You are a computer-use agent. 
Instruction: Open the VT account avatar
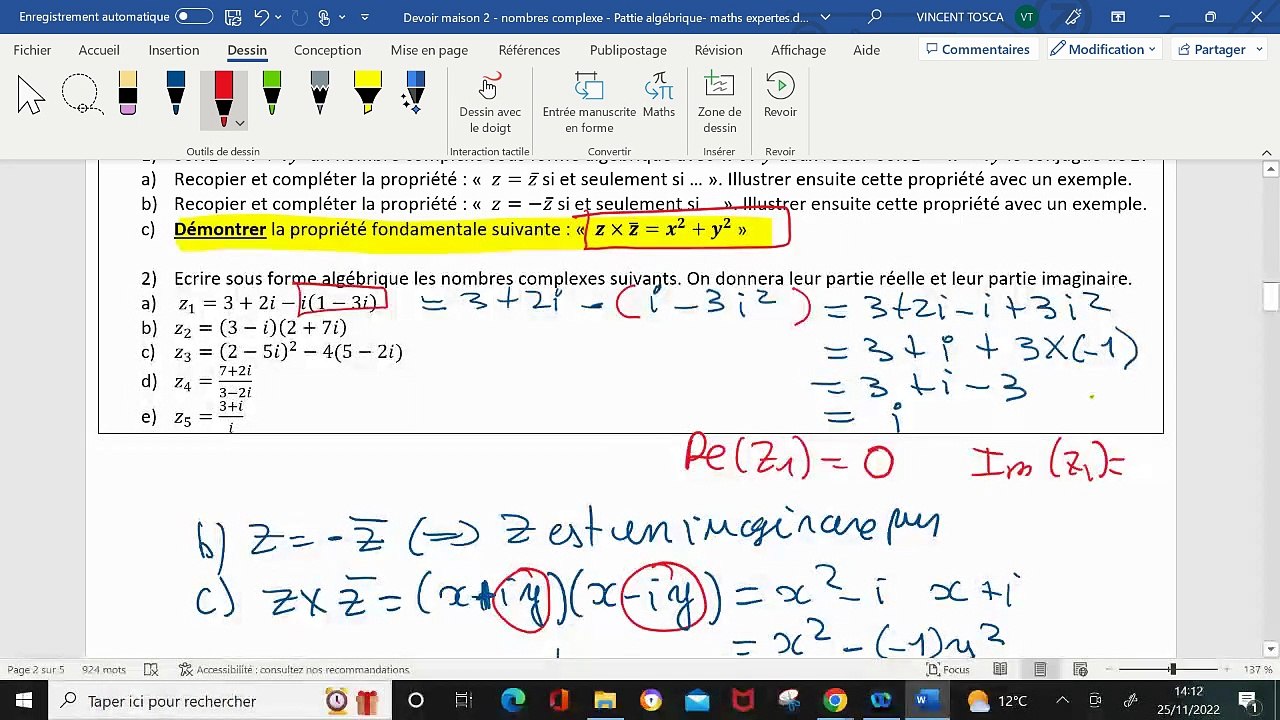[1026, 17]
